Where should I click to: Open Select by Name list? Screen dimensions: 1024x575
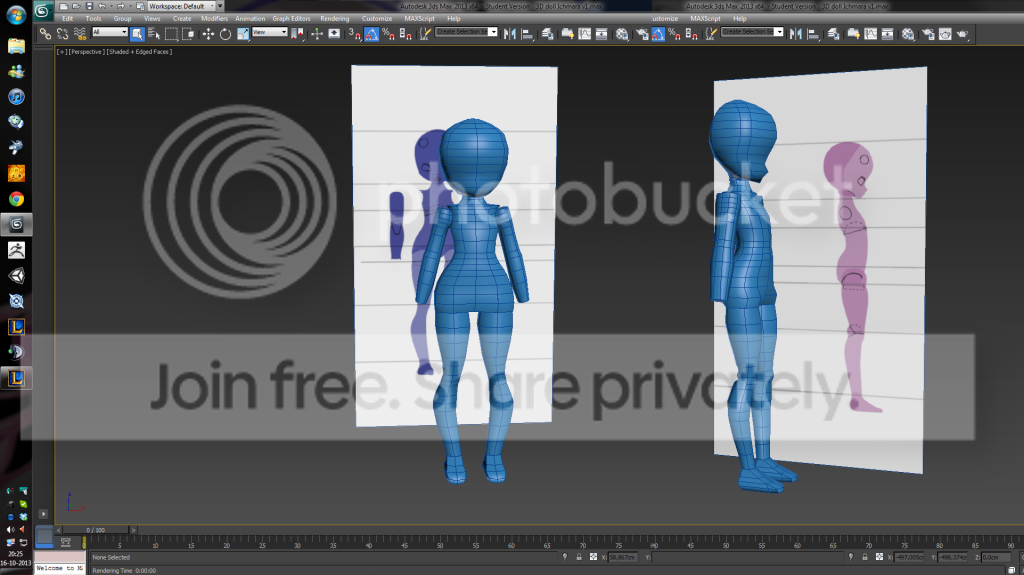point(153,34)
